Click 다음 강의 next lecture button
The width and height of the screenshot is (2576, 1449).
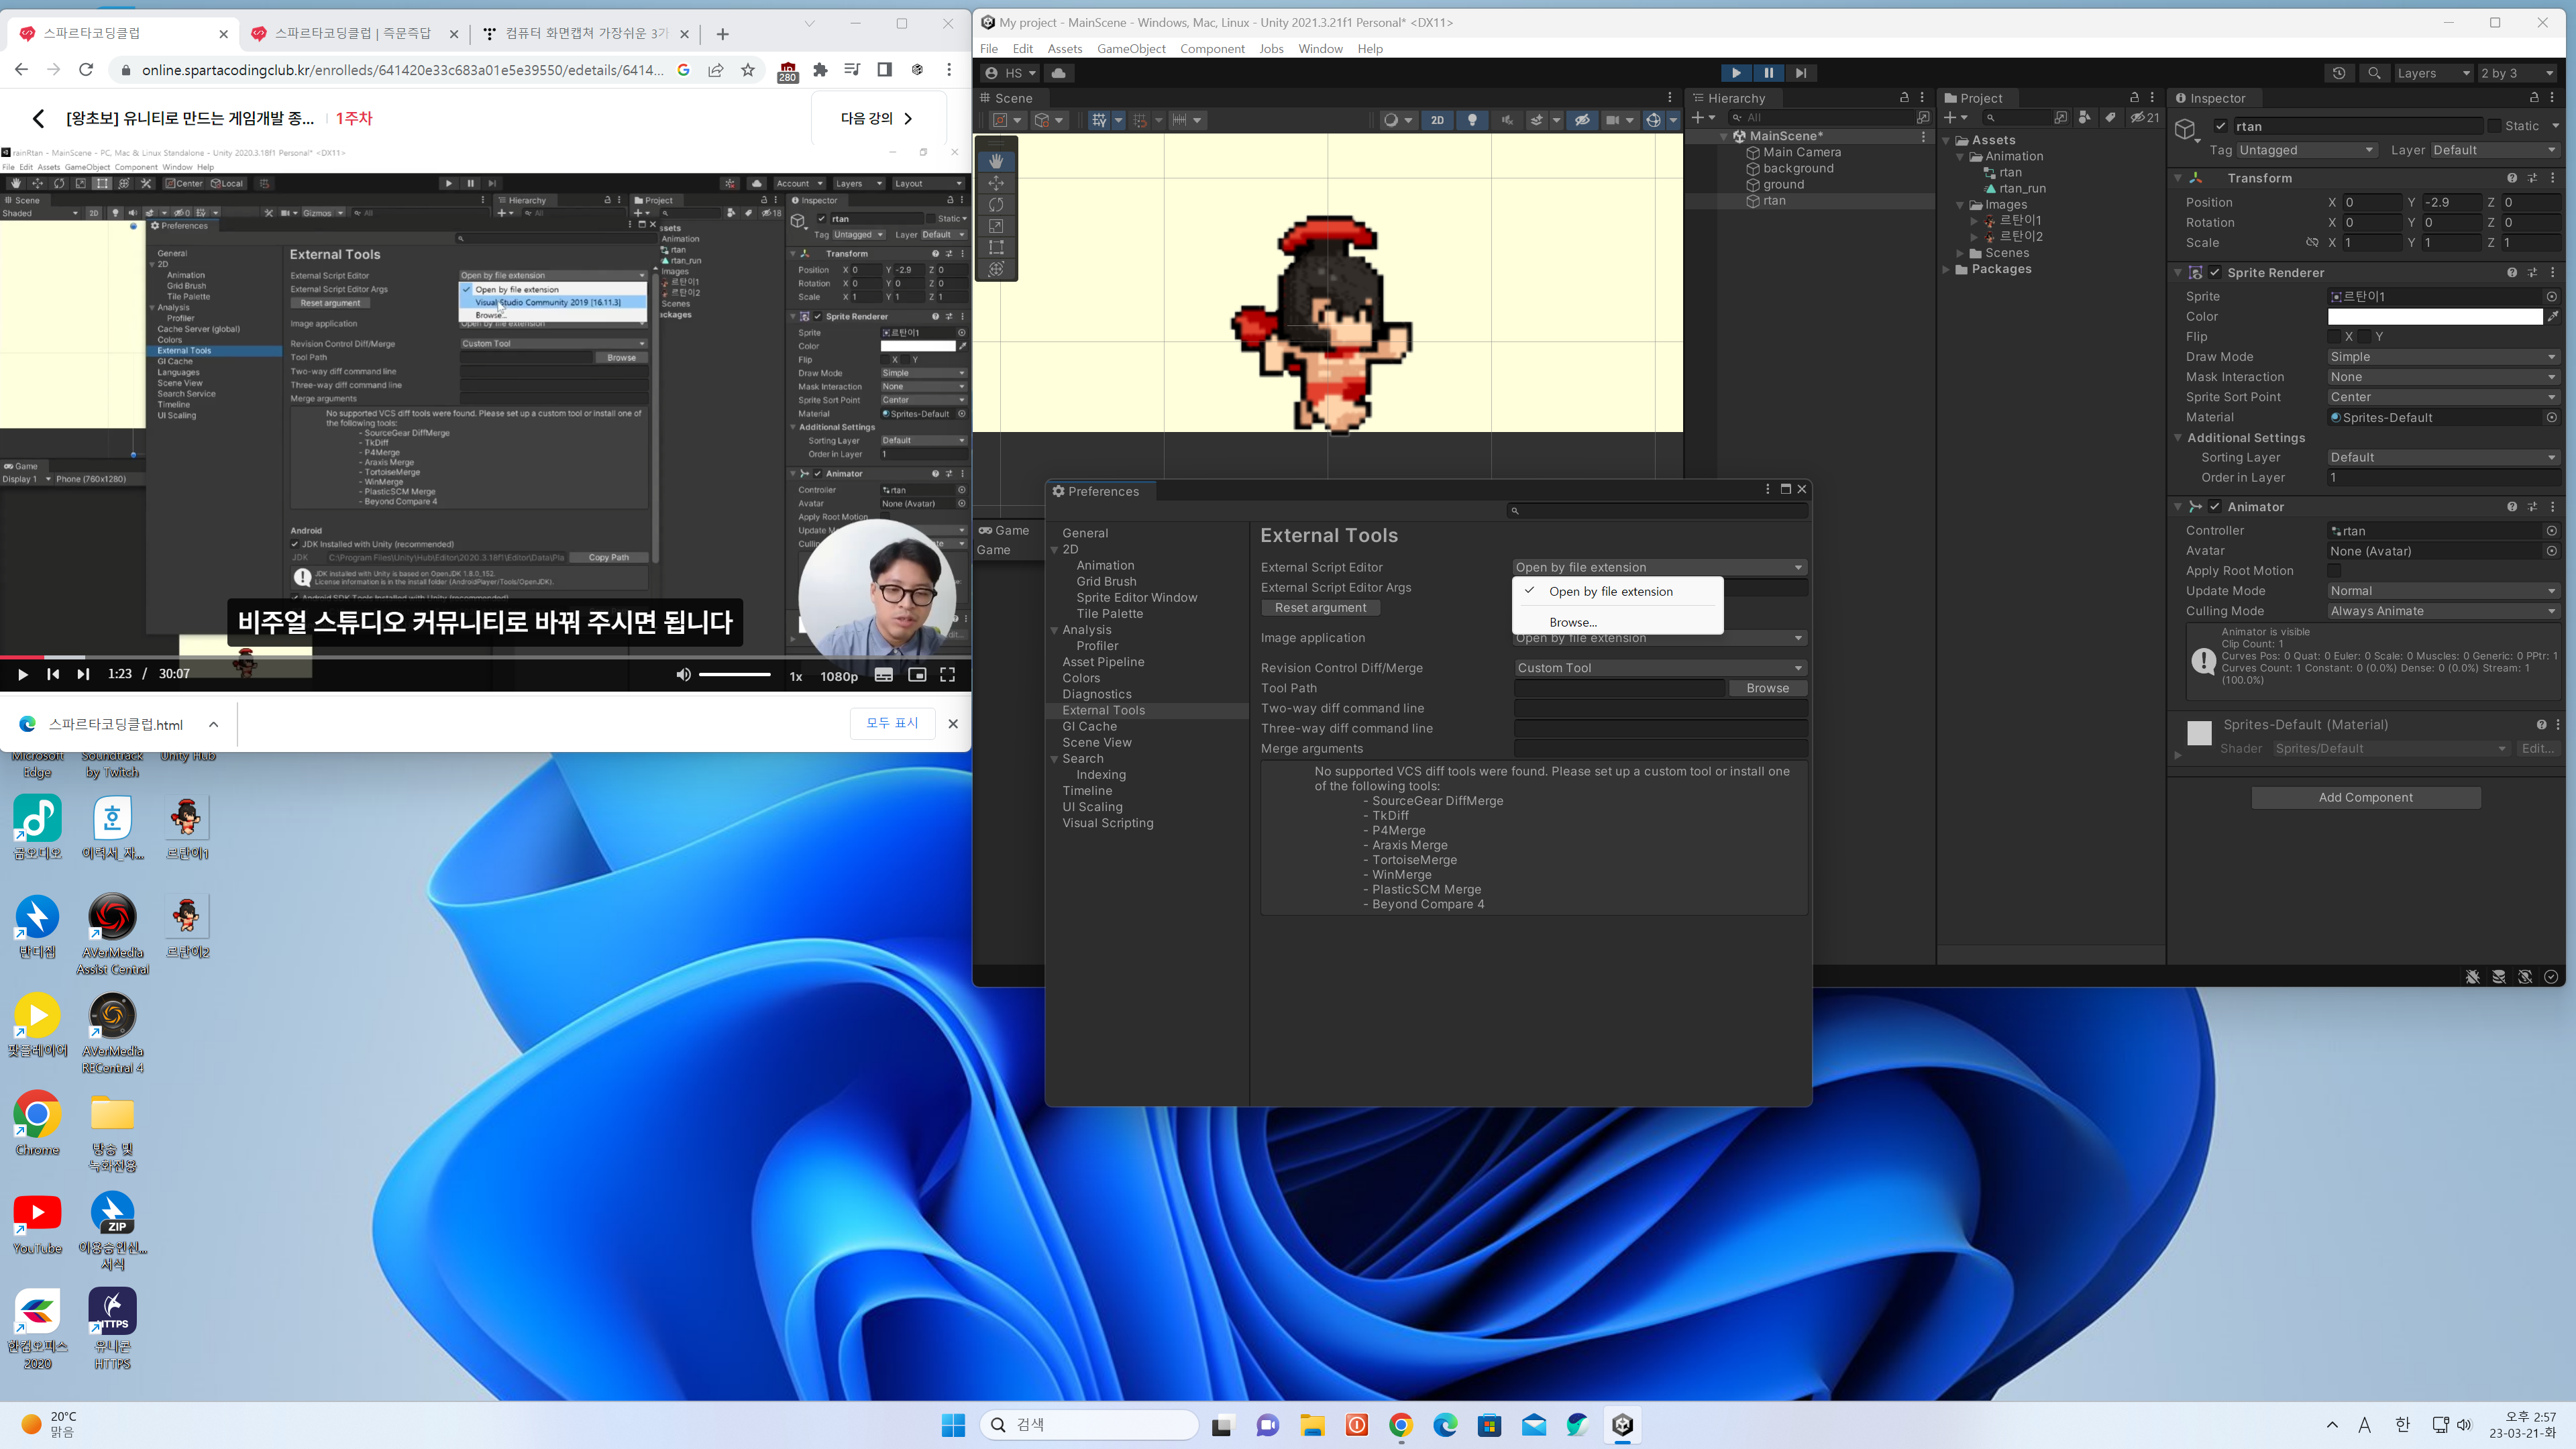coord(877,118)
